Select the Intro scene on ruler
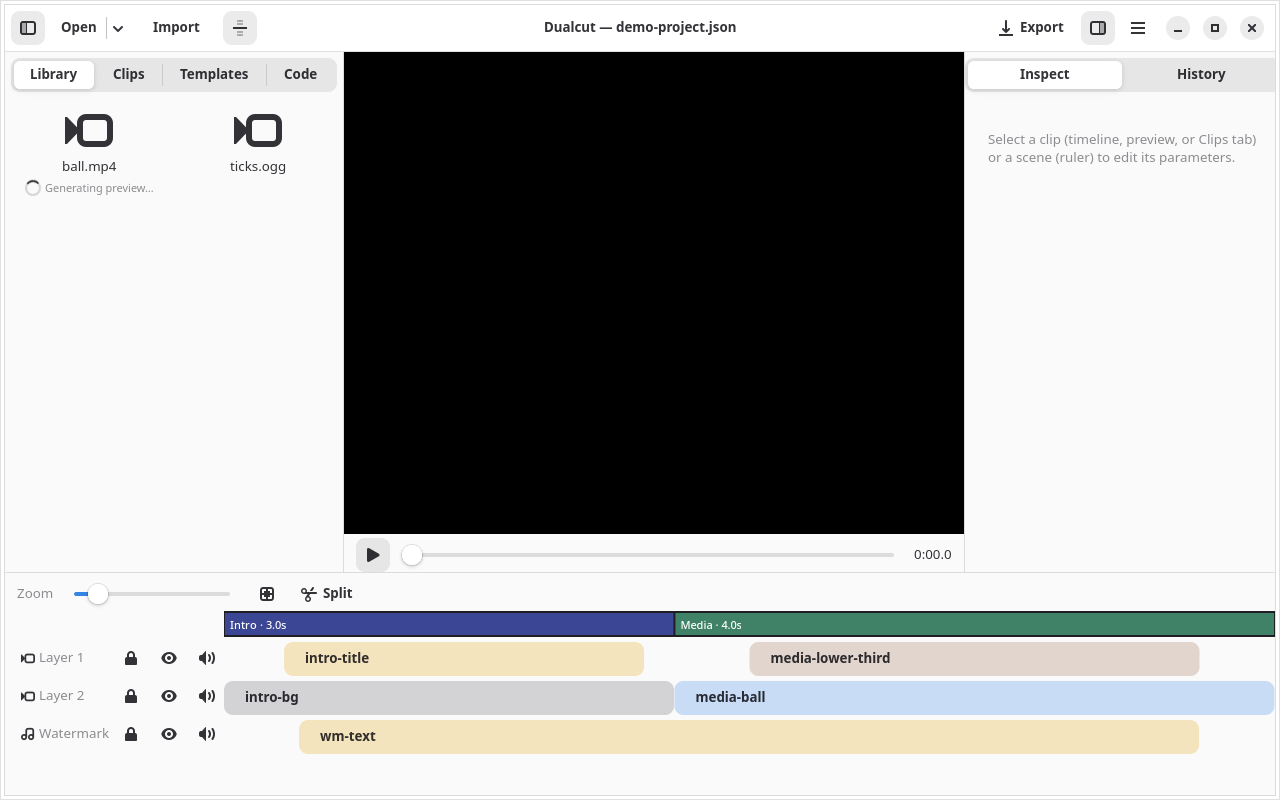This screenshot has width=1280, height=800. coord(449,625)
